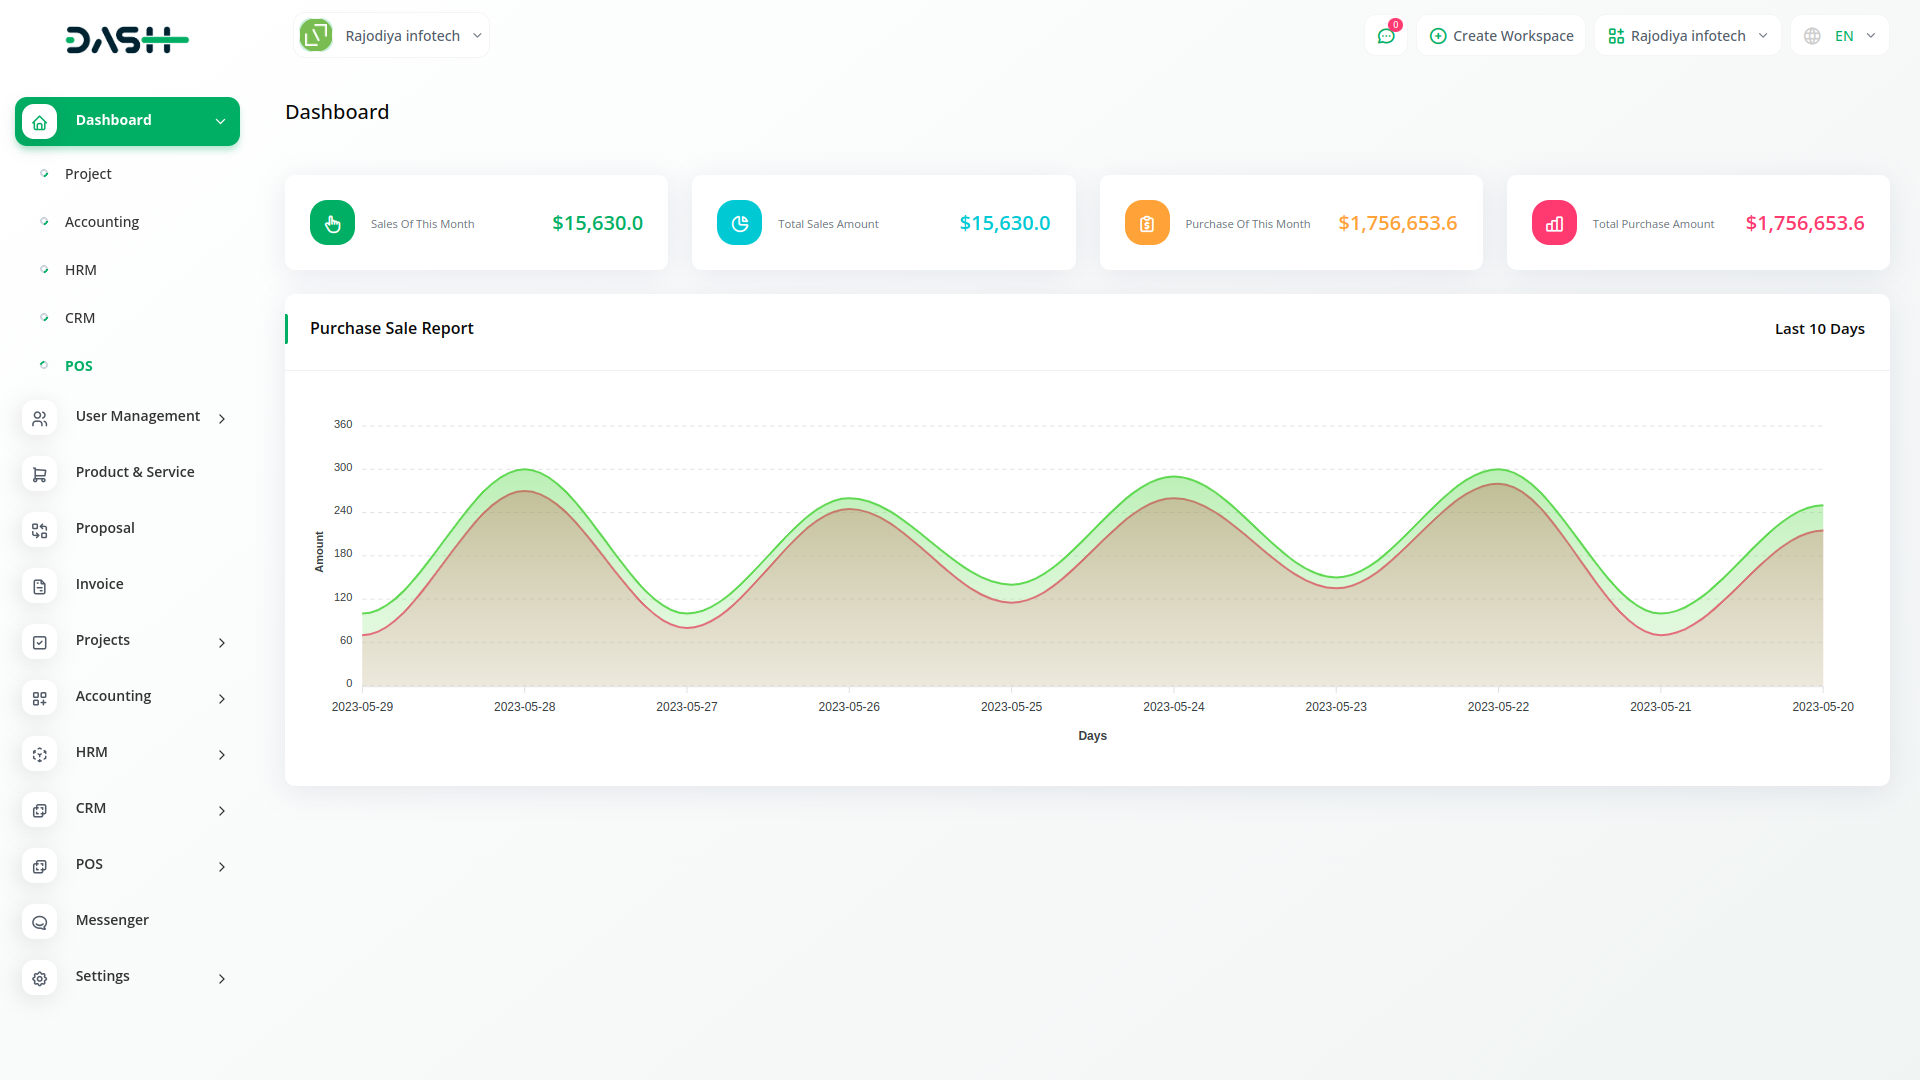This screenshot has width=1920, height=1080.
Task: Expand the Projects sidebar section
Action: pos(221,643)
